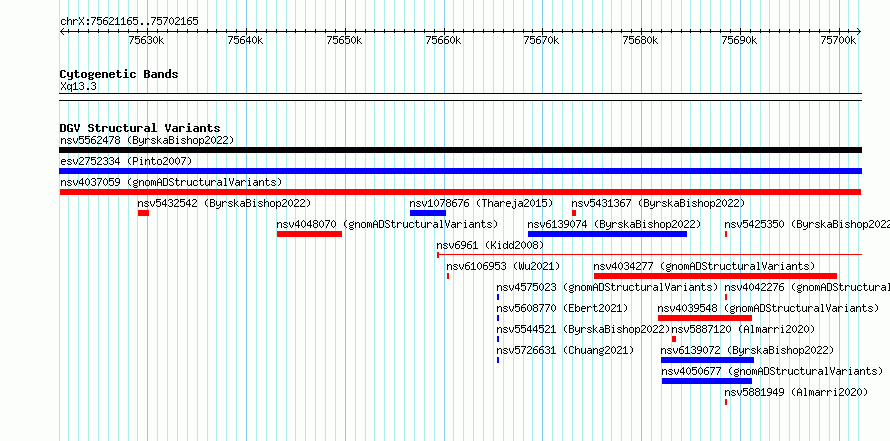This screenshot has height=441, width=890.
Task: Click the blue nsv5544521 marker
Action: pyautogui.click(x=498, y=339)
